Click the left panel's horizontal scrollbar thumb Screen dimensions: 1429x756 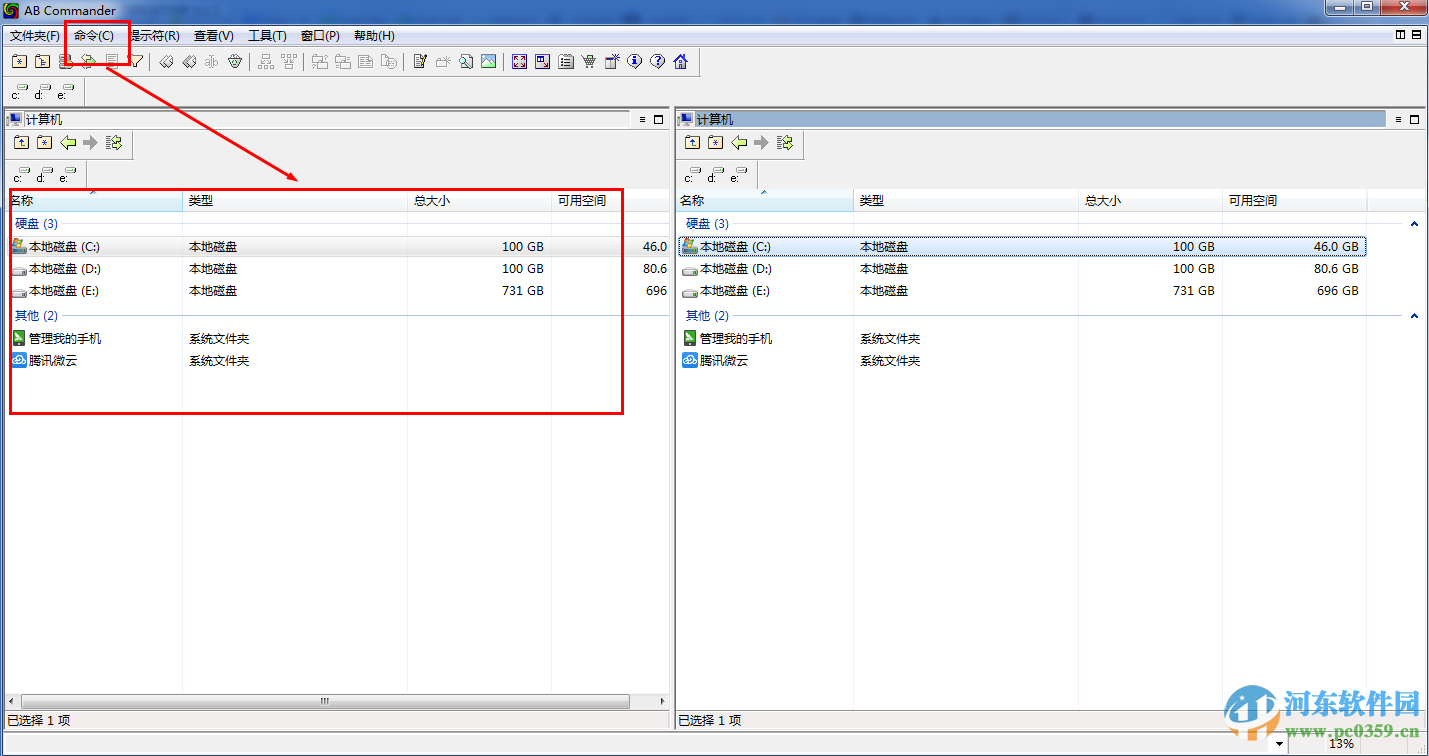coord(324,702)
